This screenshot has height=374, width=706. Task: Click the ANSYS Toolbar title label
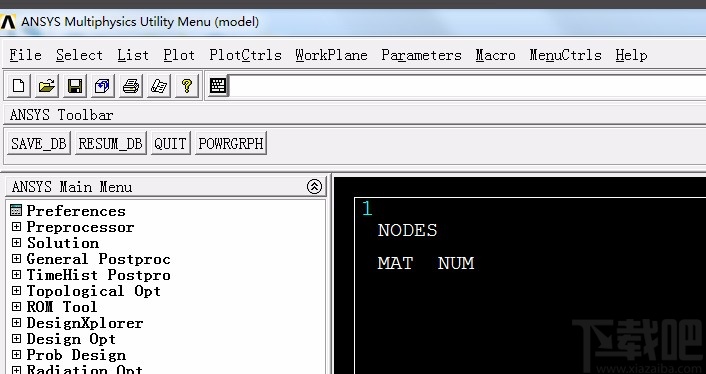click(x=62, y=115)
